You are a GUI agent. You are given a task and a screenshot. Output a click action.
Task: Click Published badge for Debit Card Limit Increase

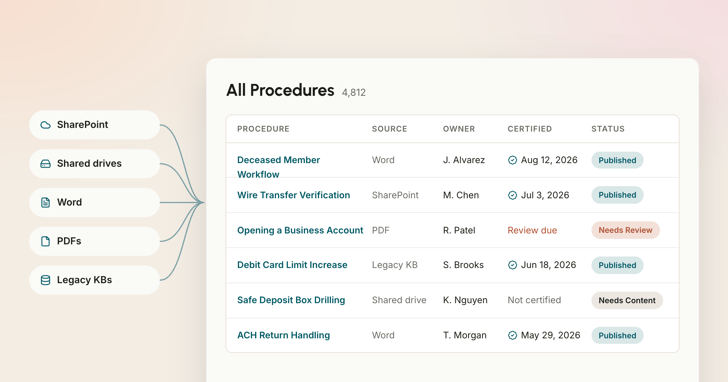[x=617, y=265]
